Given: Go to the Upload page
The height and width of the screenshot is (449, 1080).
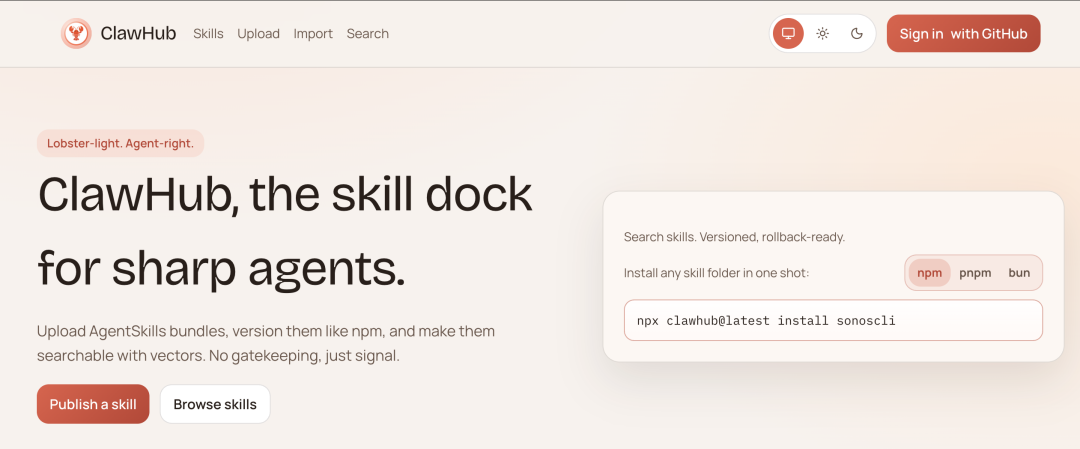Looking at the screenshot, I should pyautogui.click(x=258, y=34).
